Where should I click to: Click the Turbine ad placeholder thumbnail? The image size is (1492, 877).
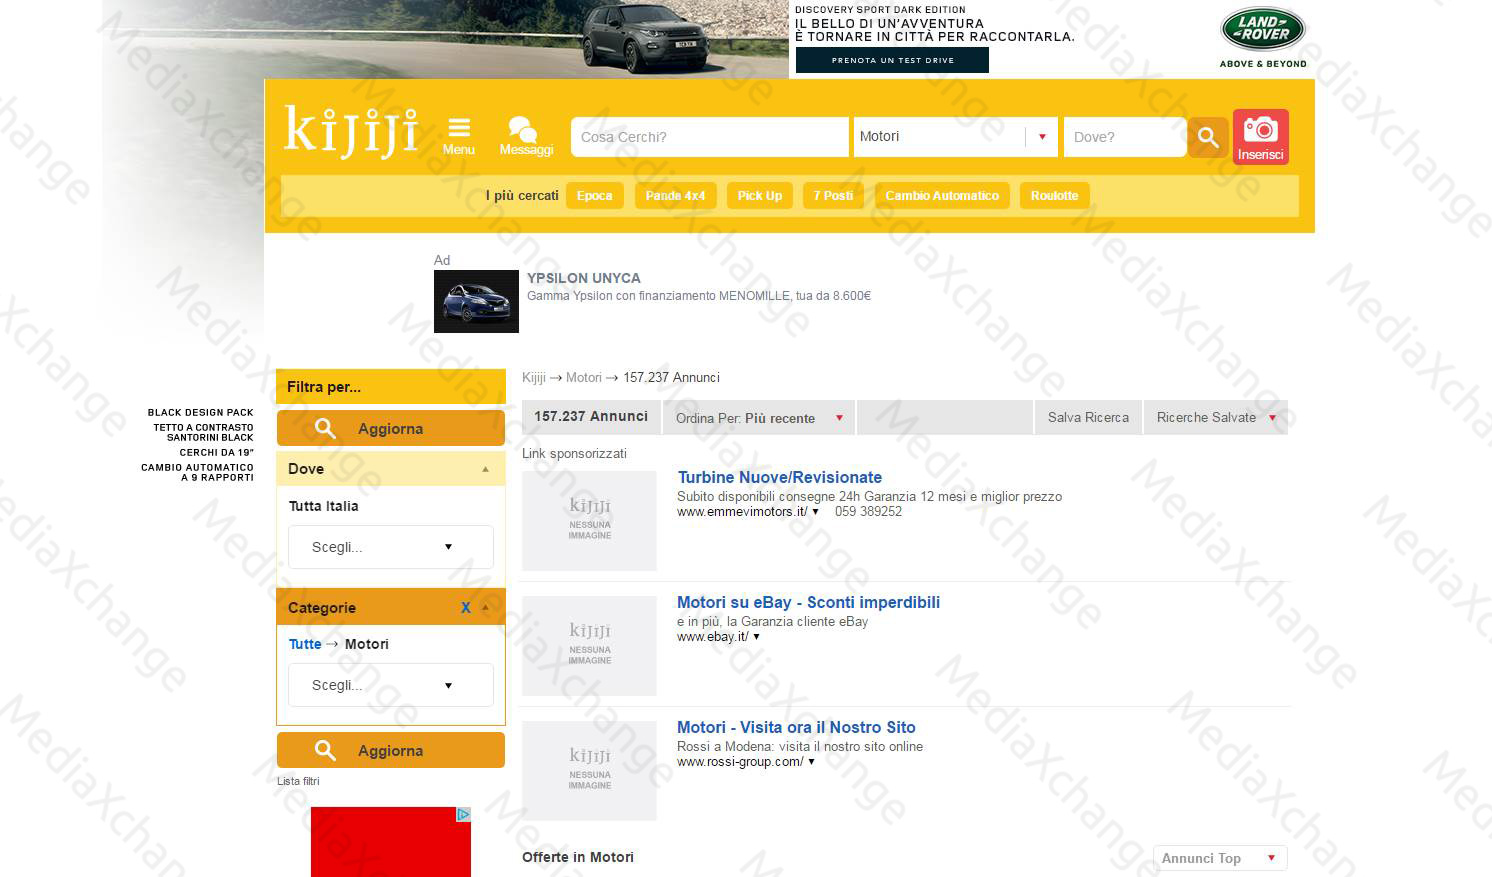coord(589,521)
